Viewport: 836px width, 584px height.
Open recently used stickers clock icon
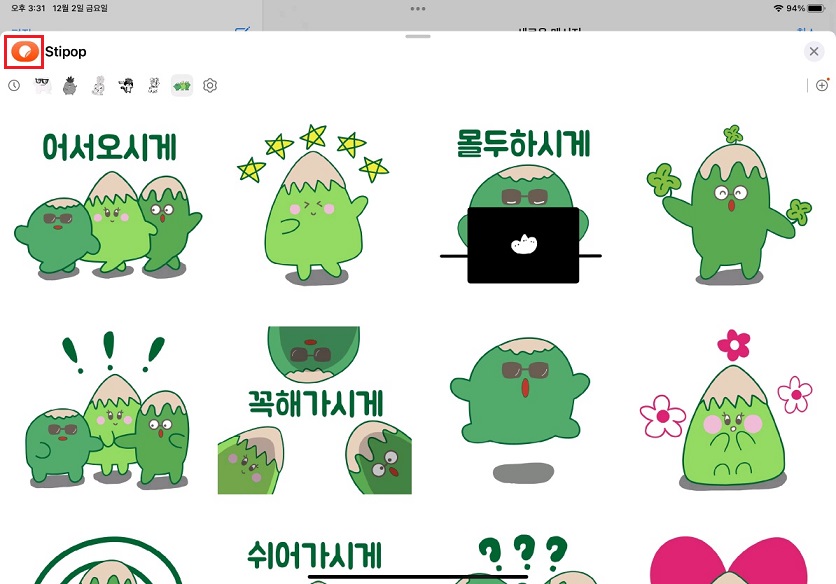(x=14, y=85)
